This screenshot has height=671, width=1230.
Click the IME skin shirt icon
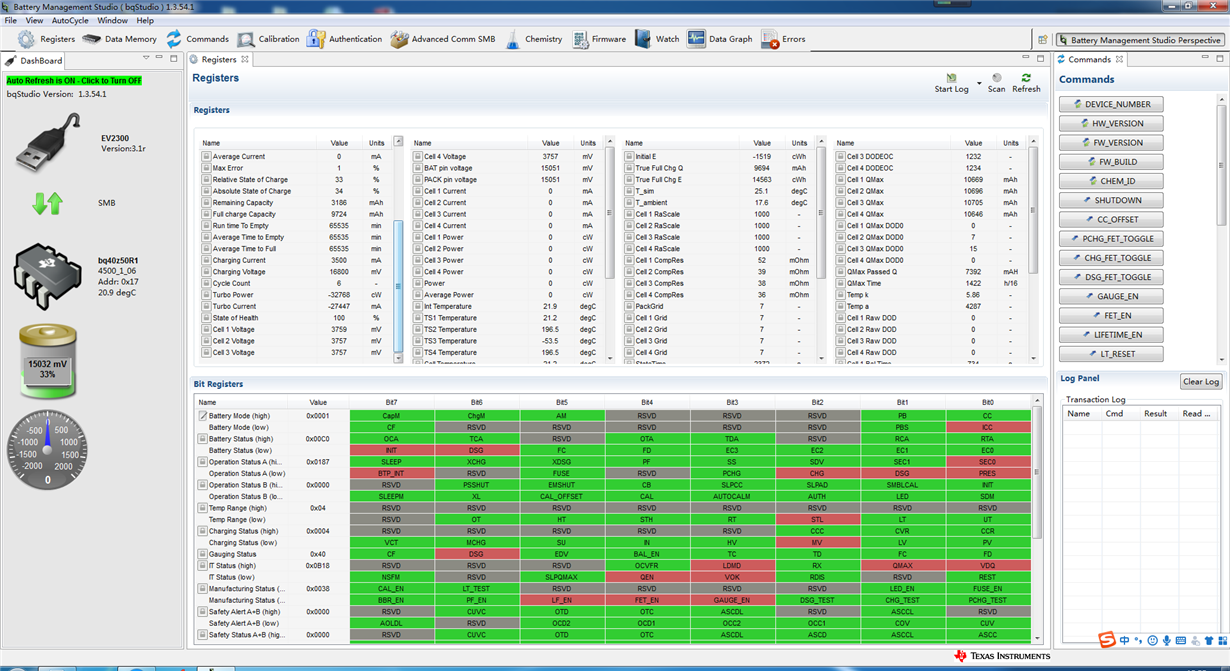(1208, 640)
